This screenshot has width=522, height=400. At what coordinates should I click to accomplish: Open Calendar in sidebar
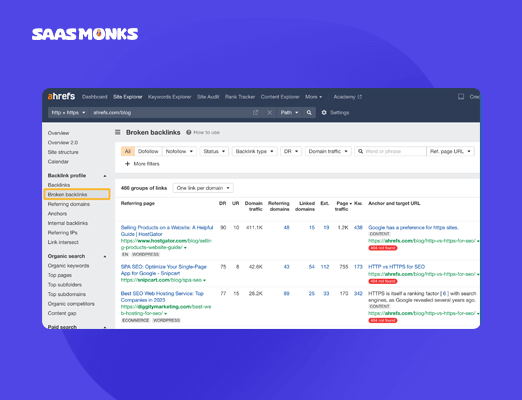click(58, 162)
